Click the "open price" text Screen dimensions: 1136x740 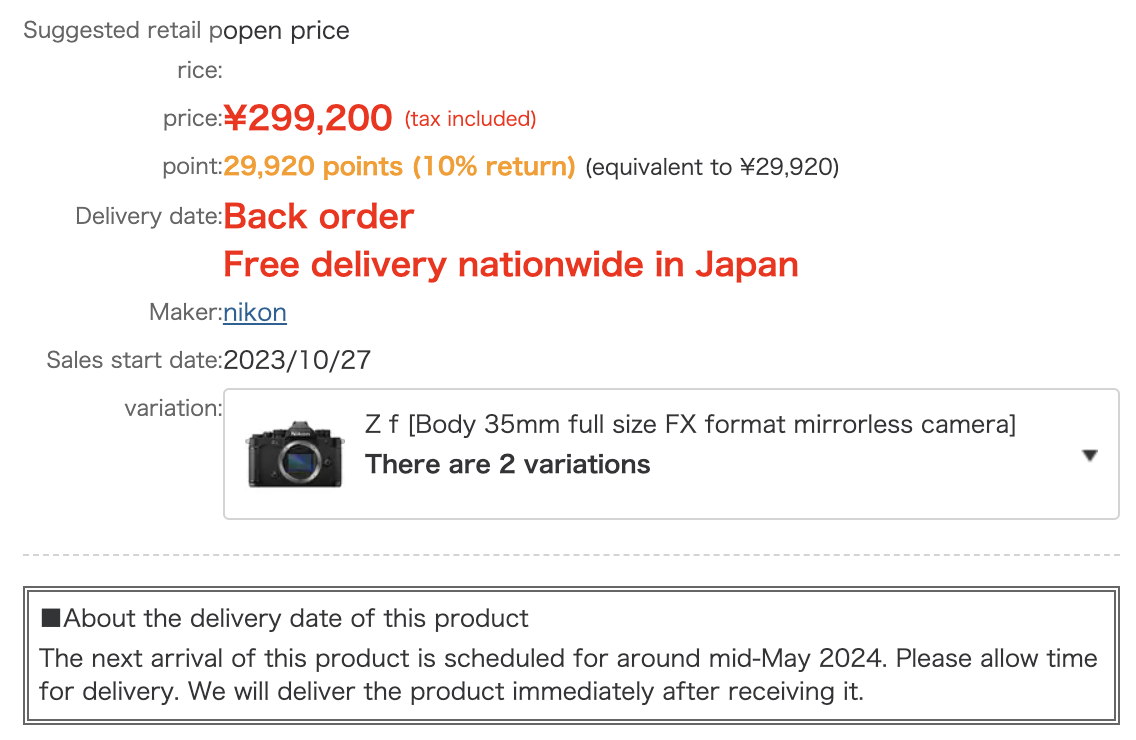coord(286,31)
